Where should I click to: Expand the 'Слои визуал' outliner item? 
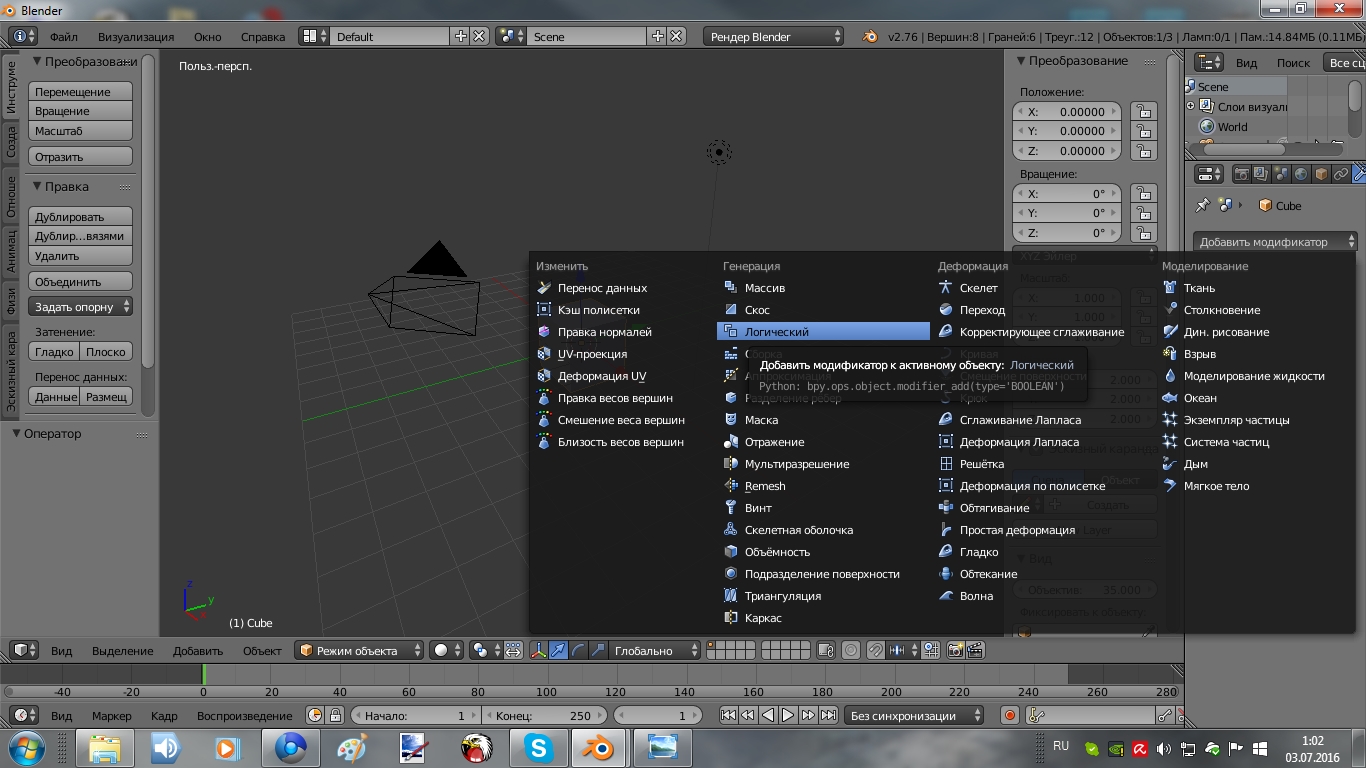[x=1191, y=106]
